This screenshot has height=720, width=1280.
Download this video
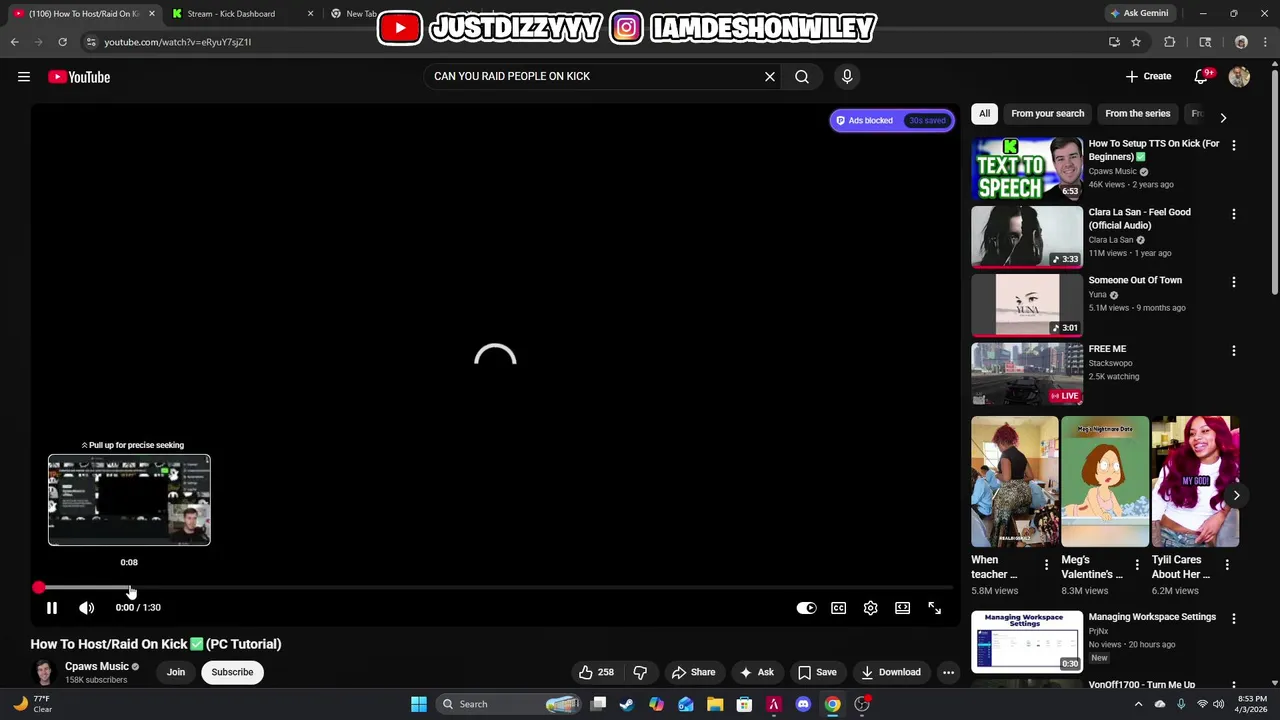891,672
